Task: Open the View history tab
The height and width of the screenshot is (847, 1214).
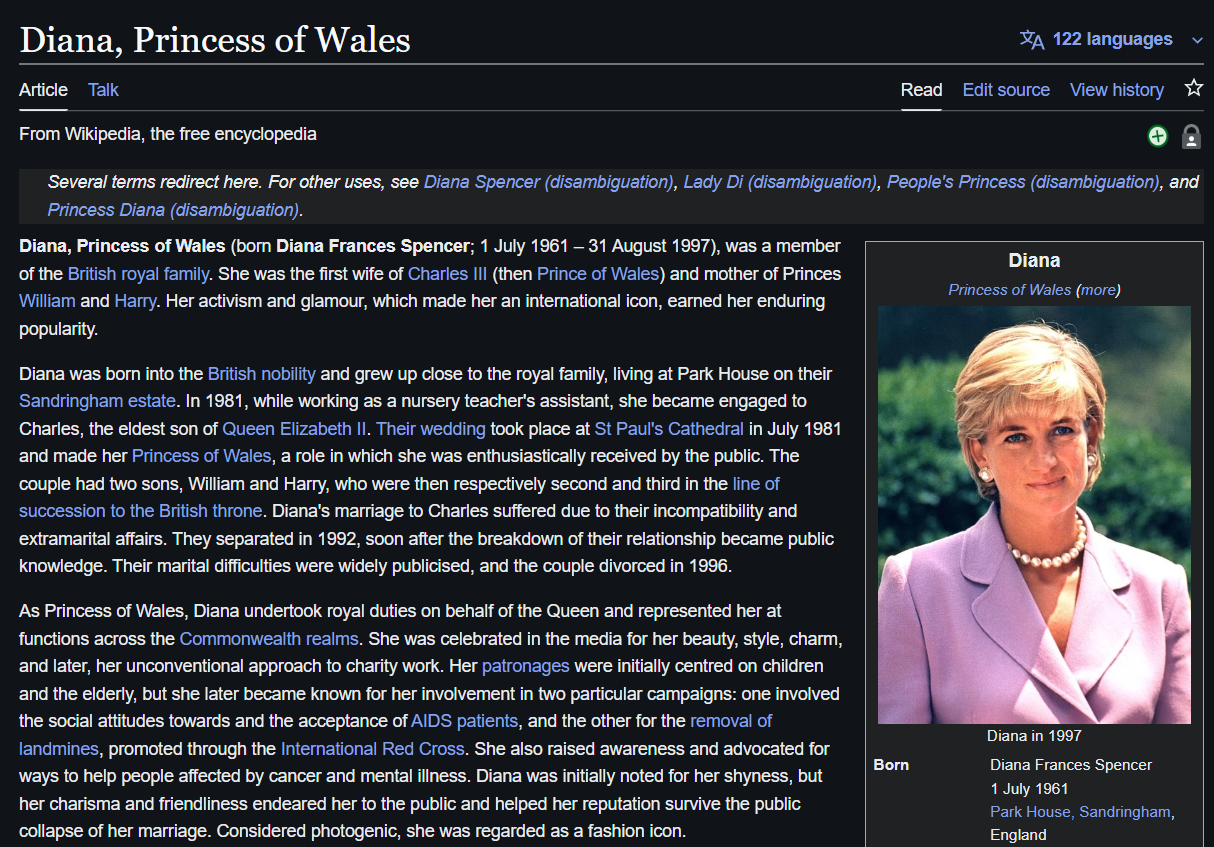Action: point(1117,90)
